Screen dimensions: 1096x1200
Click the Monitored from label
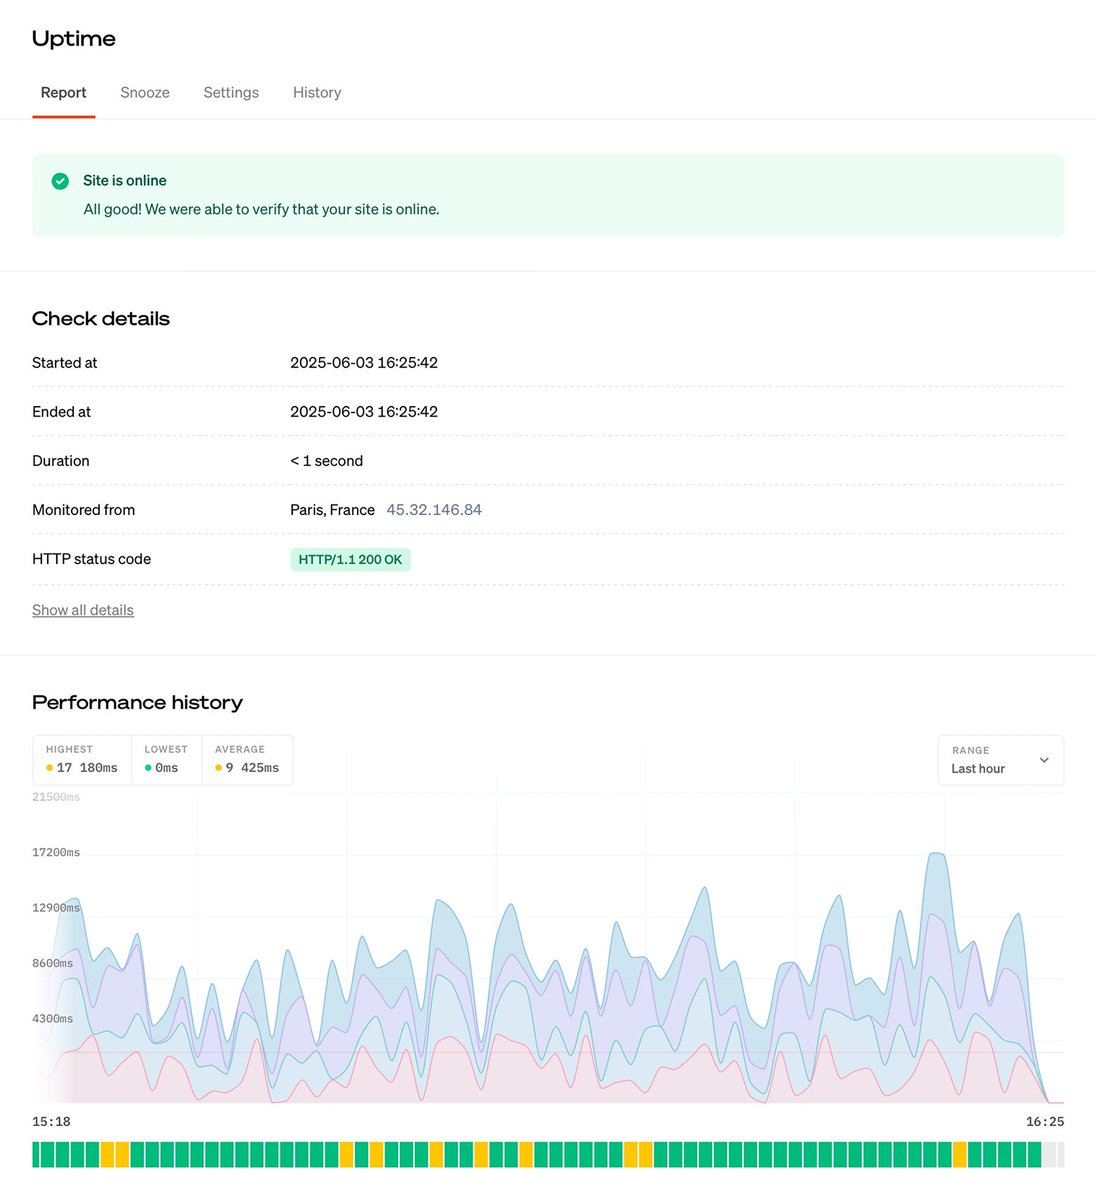83,510
